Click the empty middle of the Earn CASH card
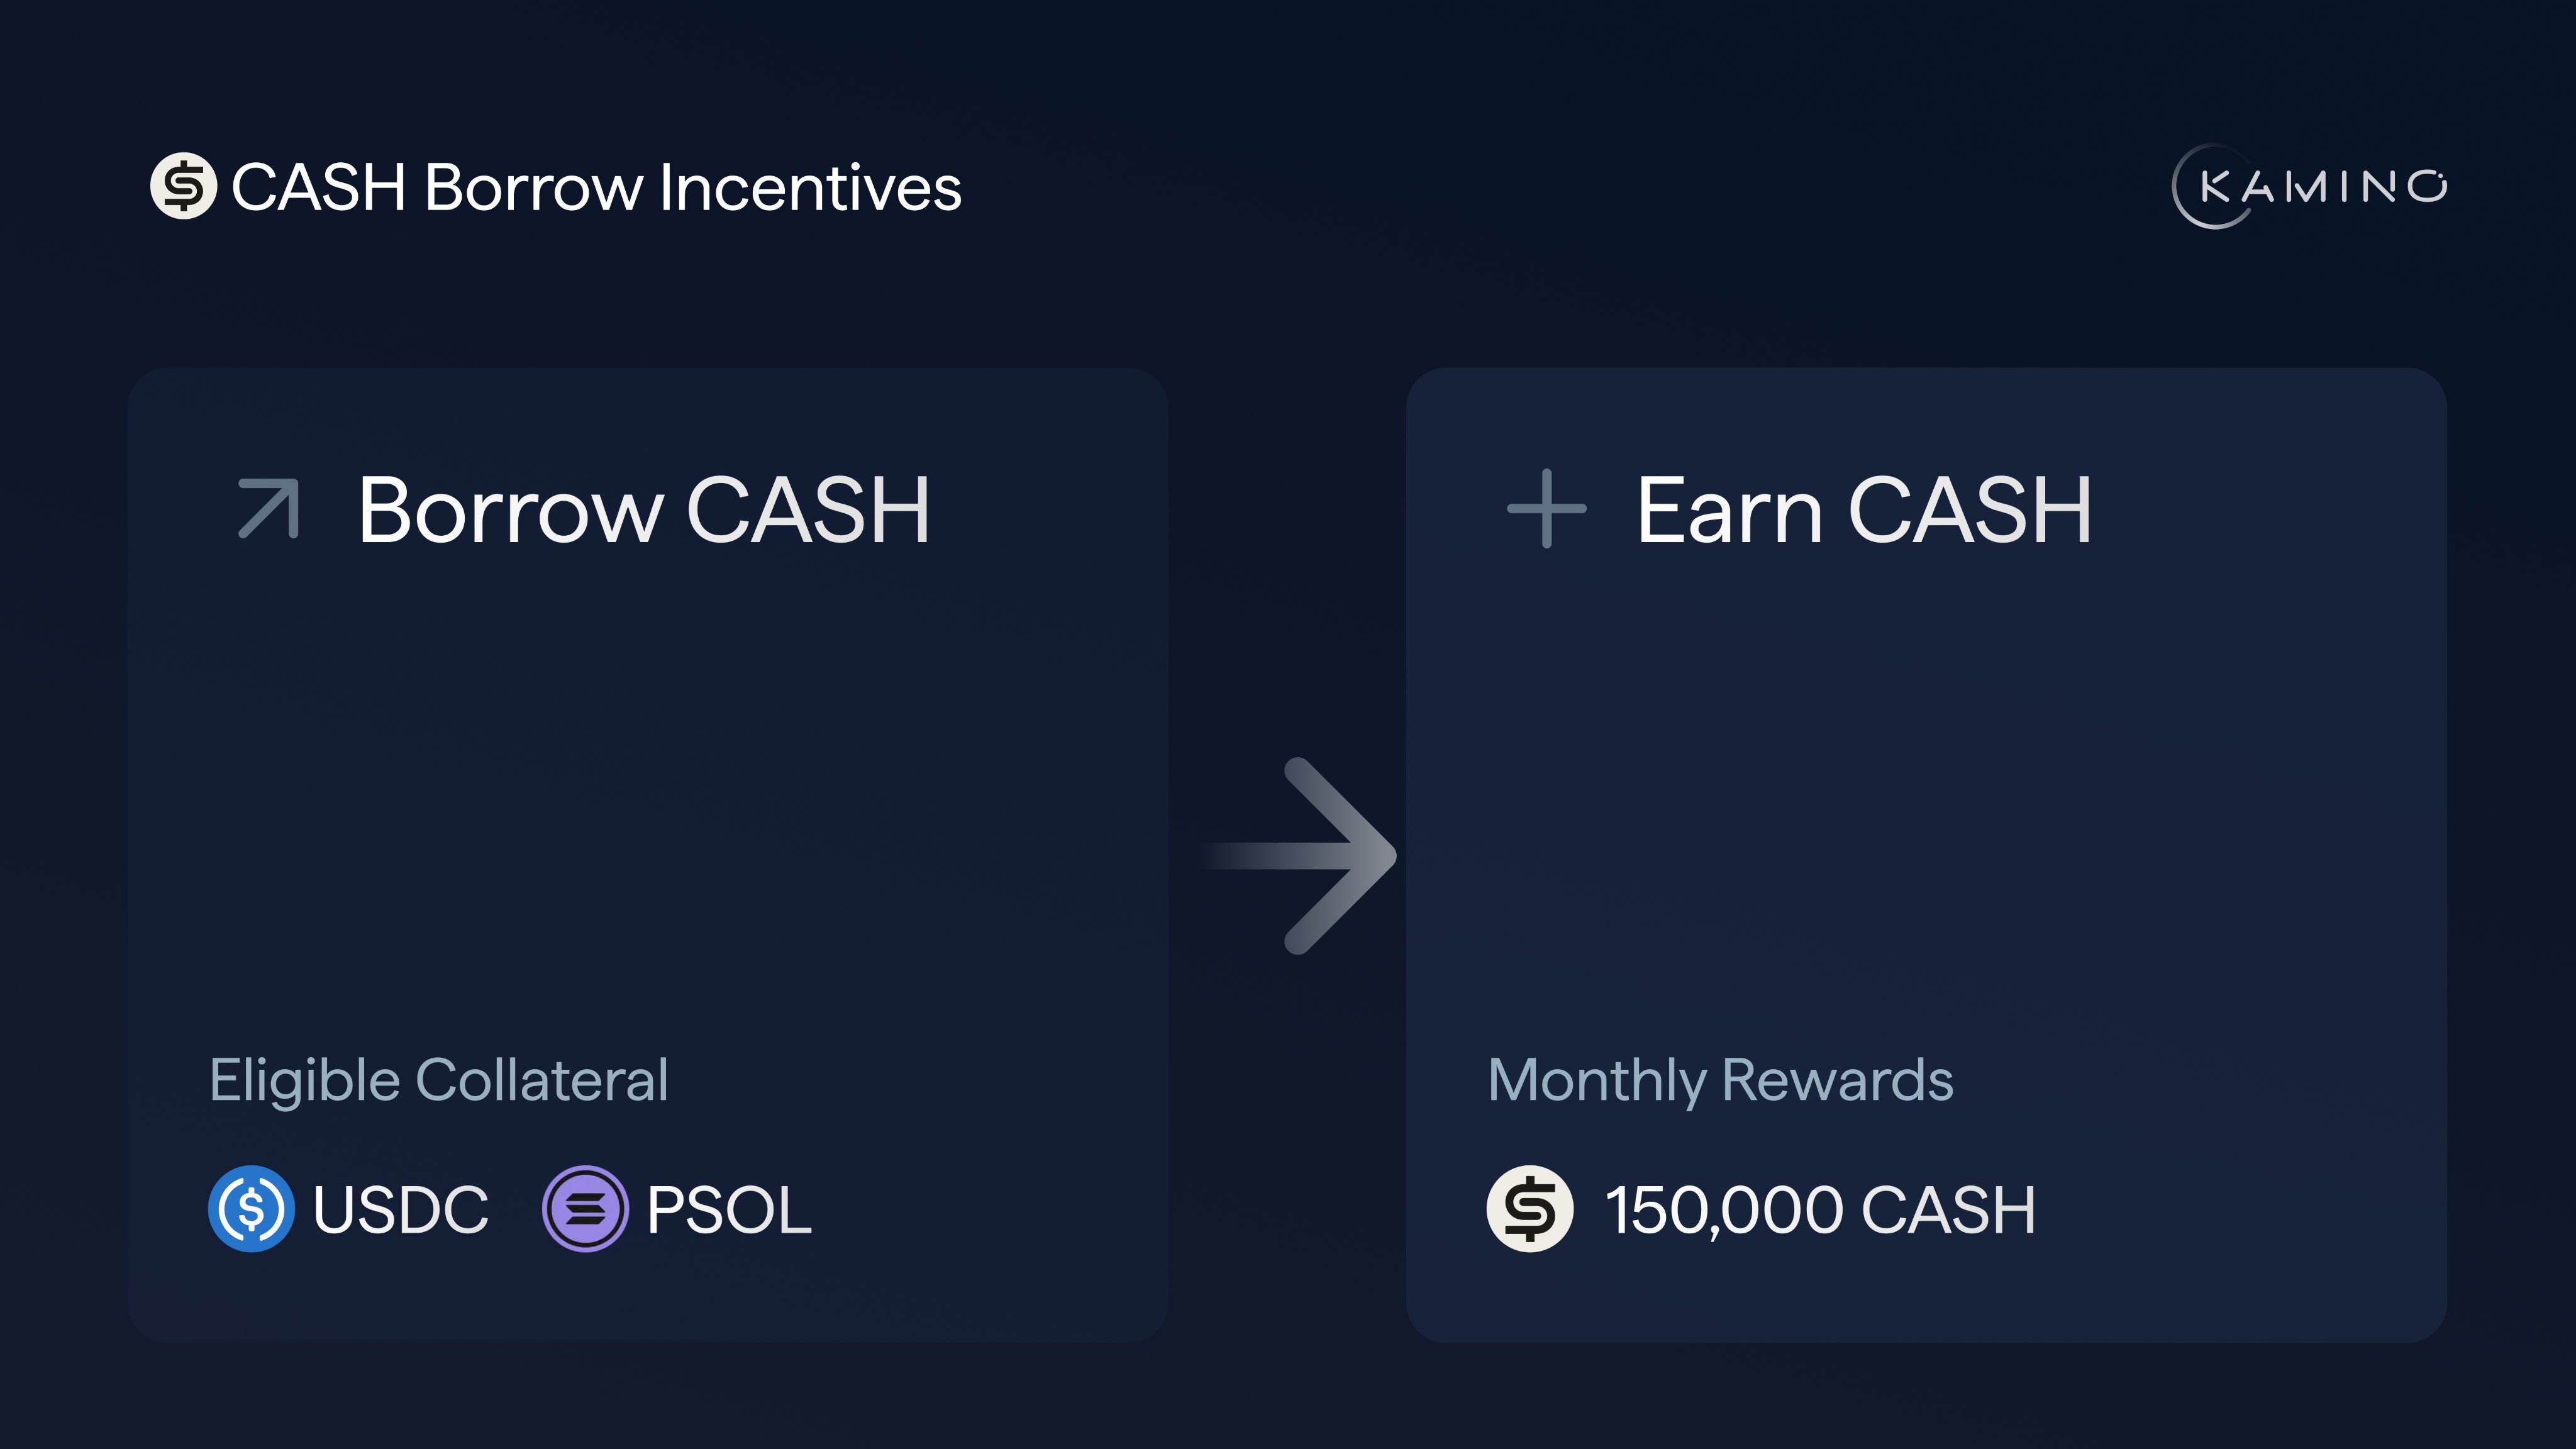 (1925, 800)
